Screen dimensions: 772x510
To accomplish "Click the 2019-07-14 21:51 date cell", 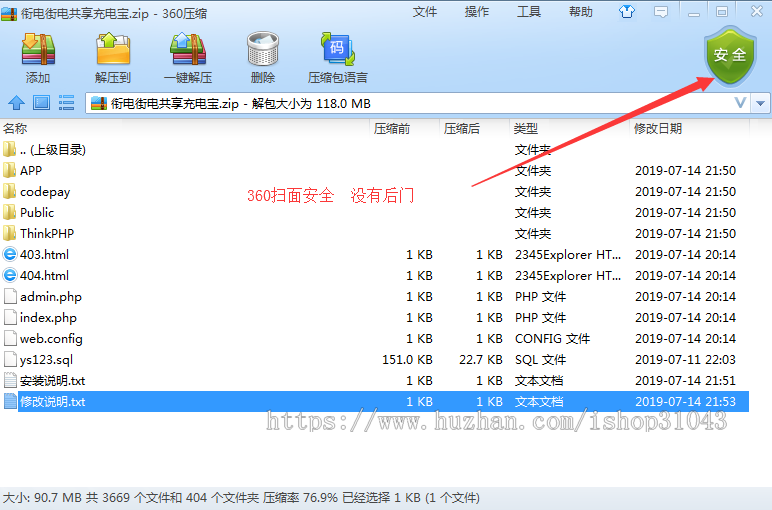I will coord(685,381).
